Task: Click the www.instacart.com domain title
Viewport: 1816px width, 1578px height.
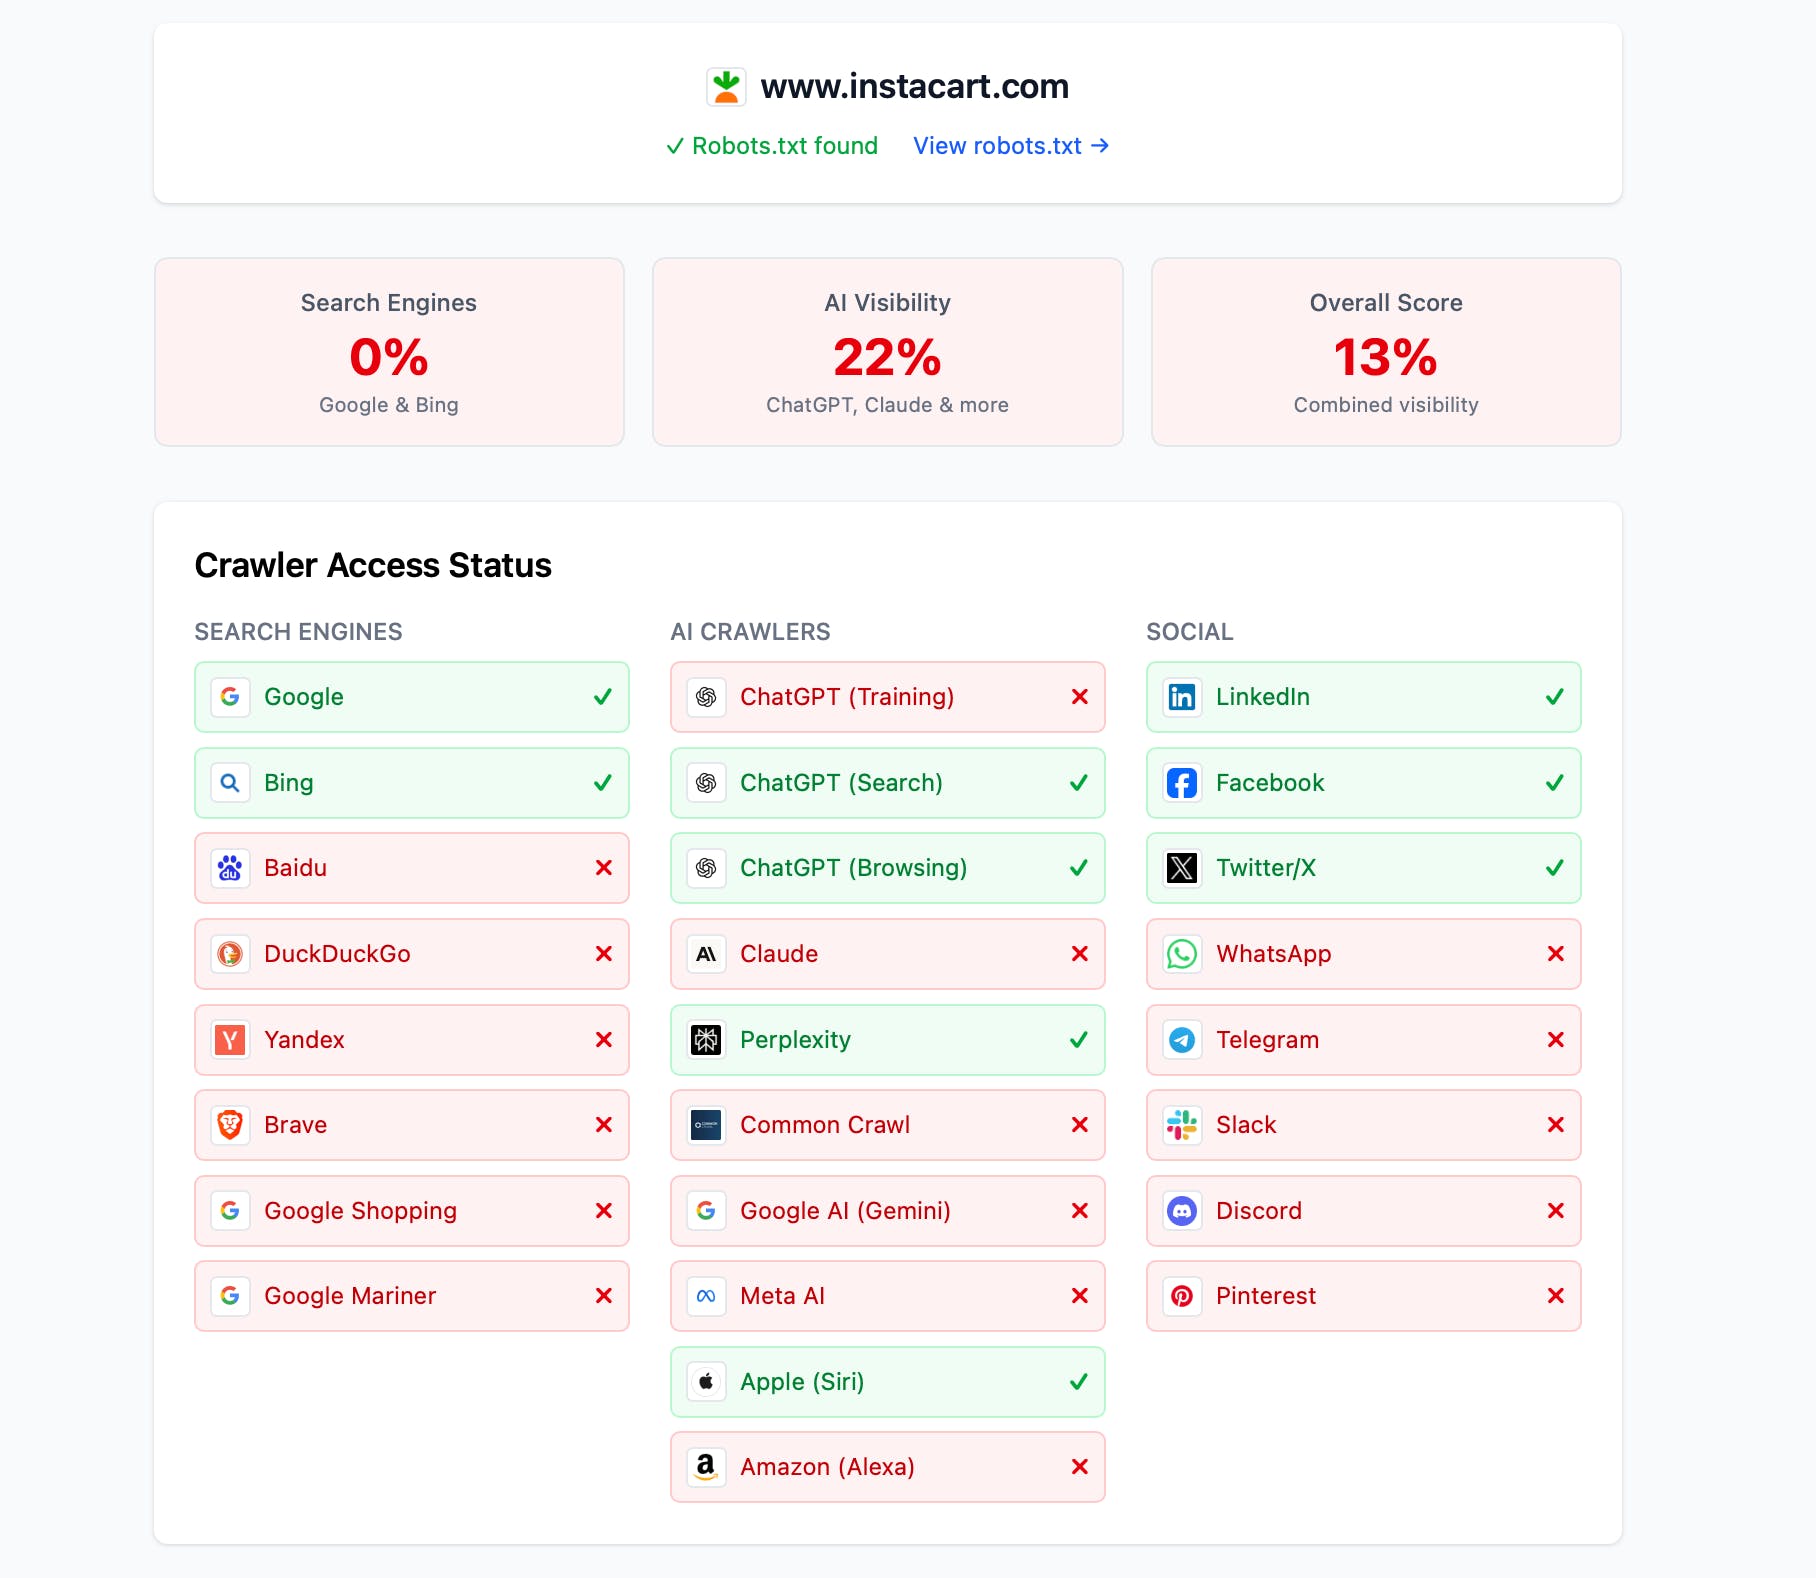Action: (x=914, y=87)
